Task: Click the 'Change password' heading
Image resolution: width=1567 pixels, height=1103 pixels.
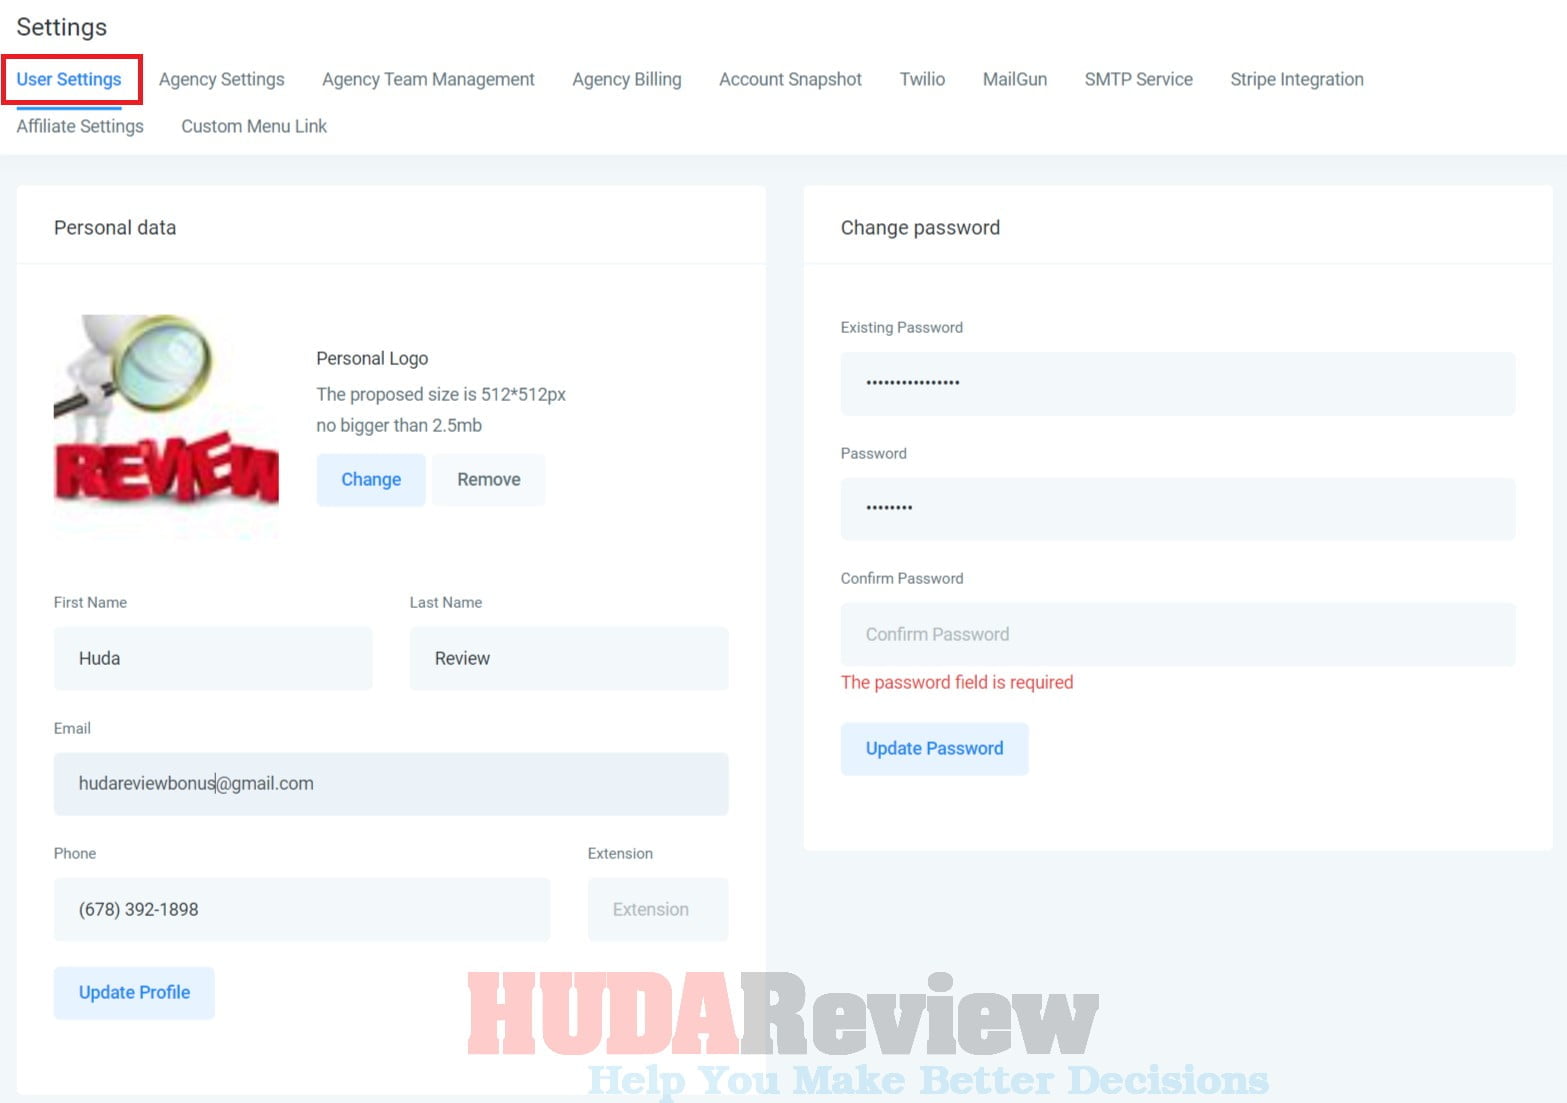Action: point(920,227)
